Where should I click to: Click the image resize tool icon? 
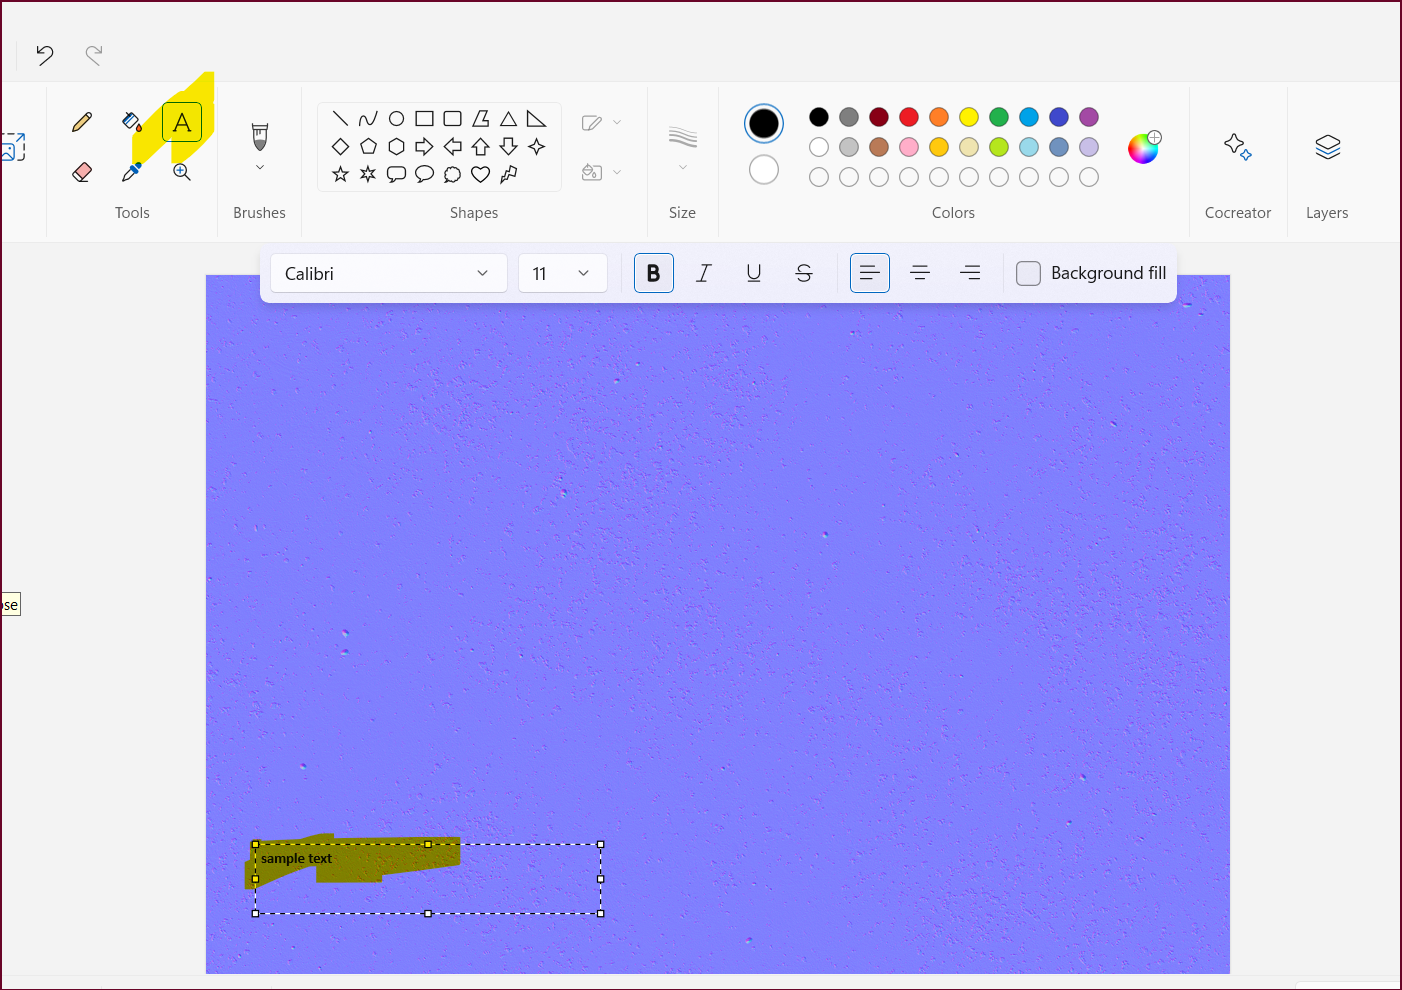pyautogui.click(x=12, y=147)
